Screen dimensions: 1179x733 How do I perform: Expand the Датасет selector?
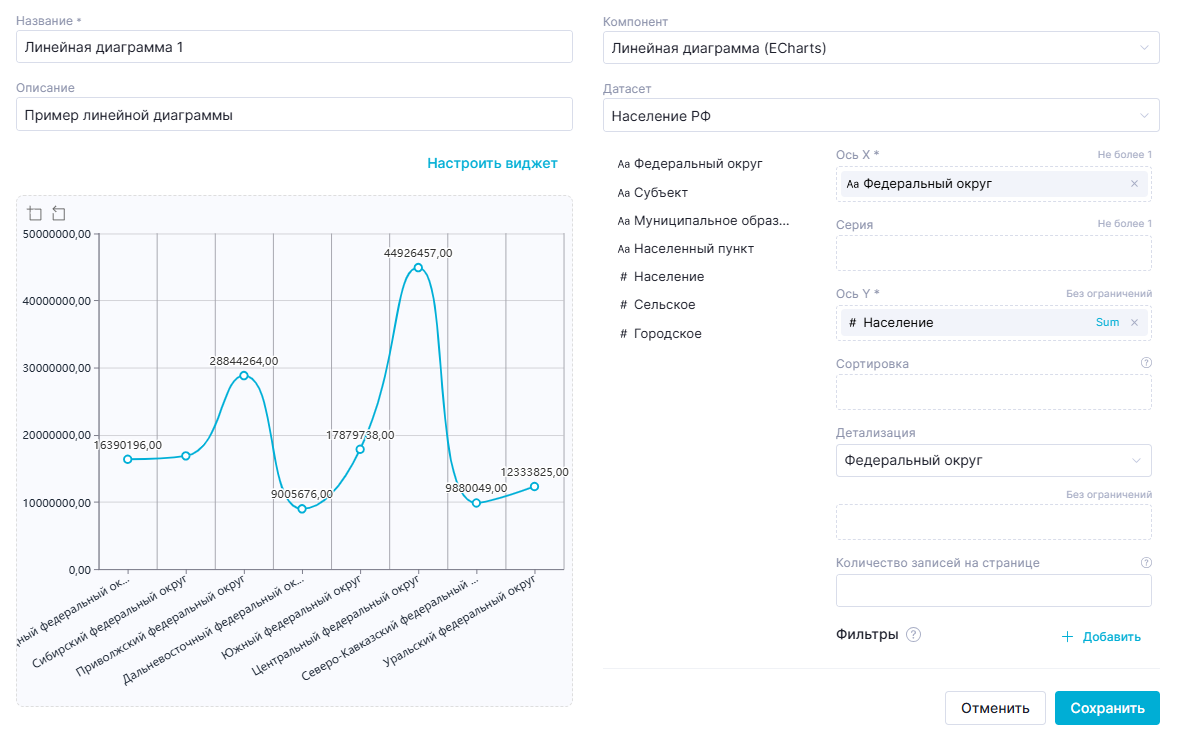pos(881,116)
